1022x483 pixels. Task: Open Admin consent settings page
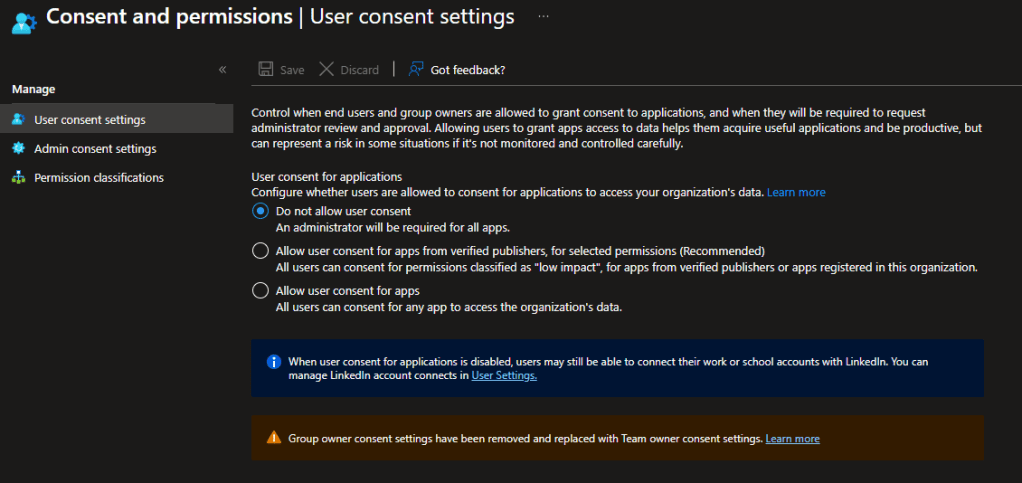(x=95, y=149)
